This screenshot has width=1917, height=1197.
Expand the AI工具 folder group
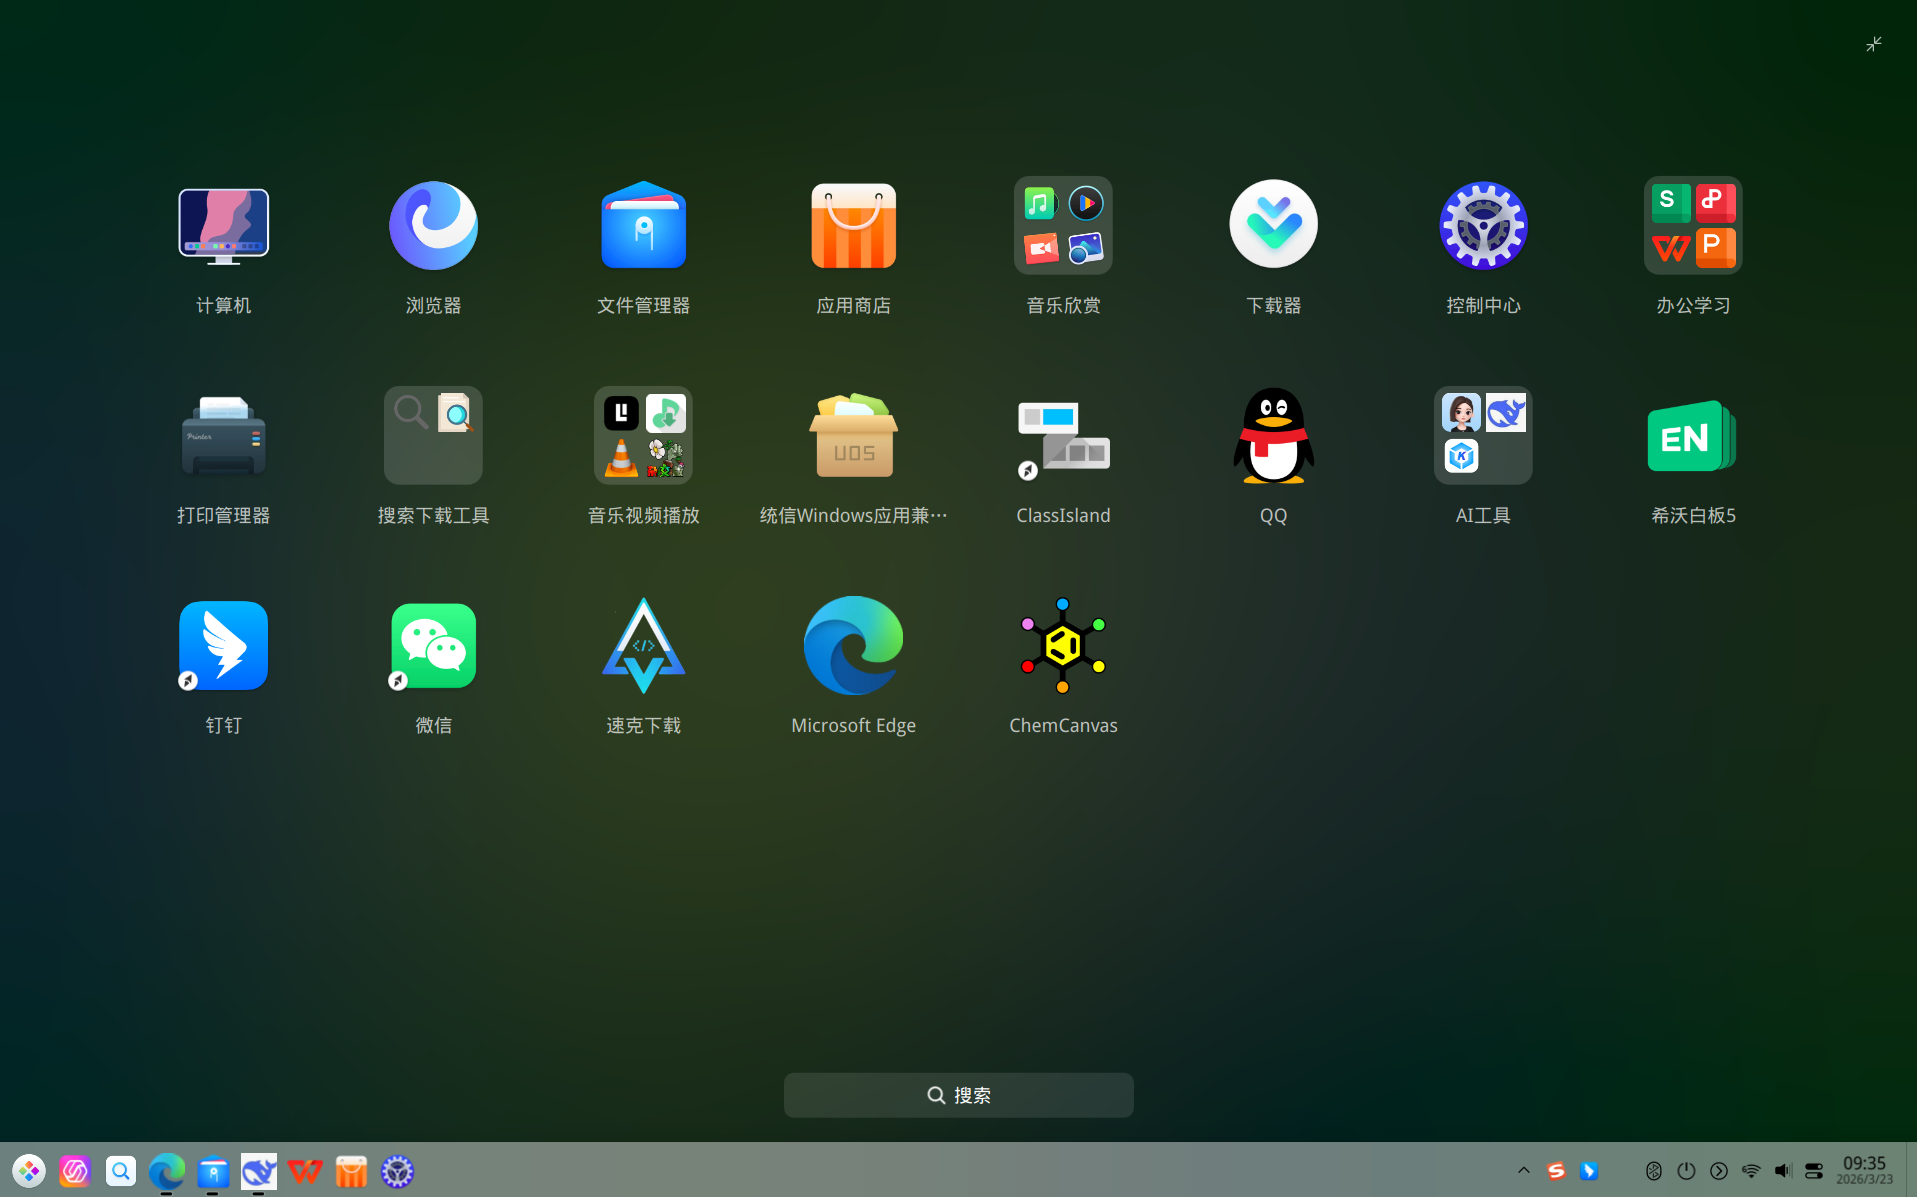[1483, 436]
